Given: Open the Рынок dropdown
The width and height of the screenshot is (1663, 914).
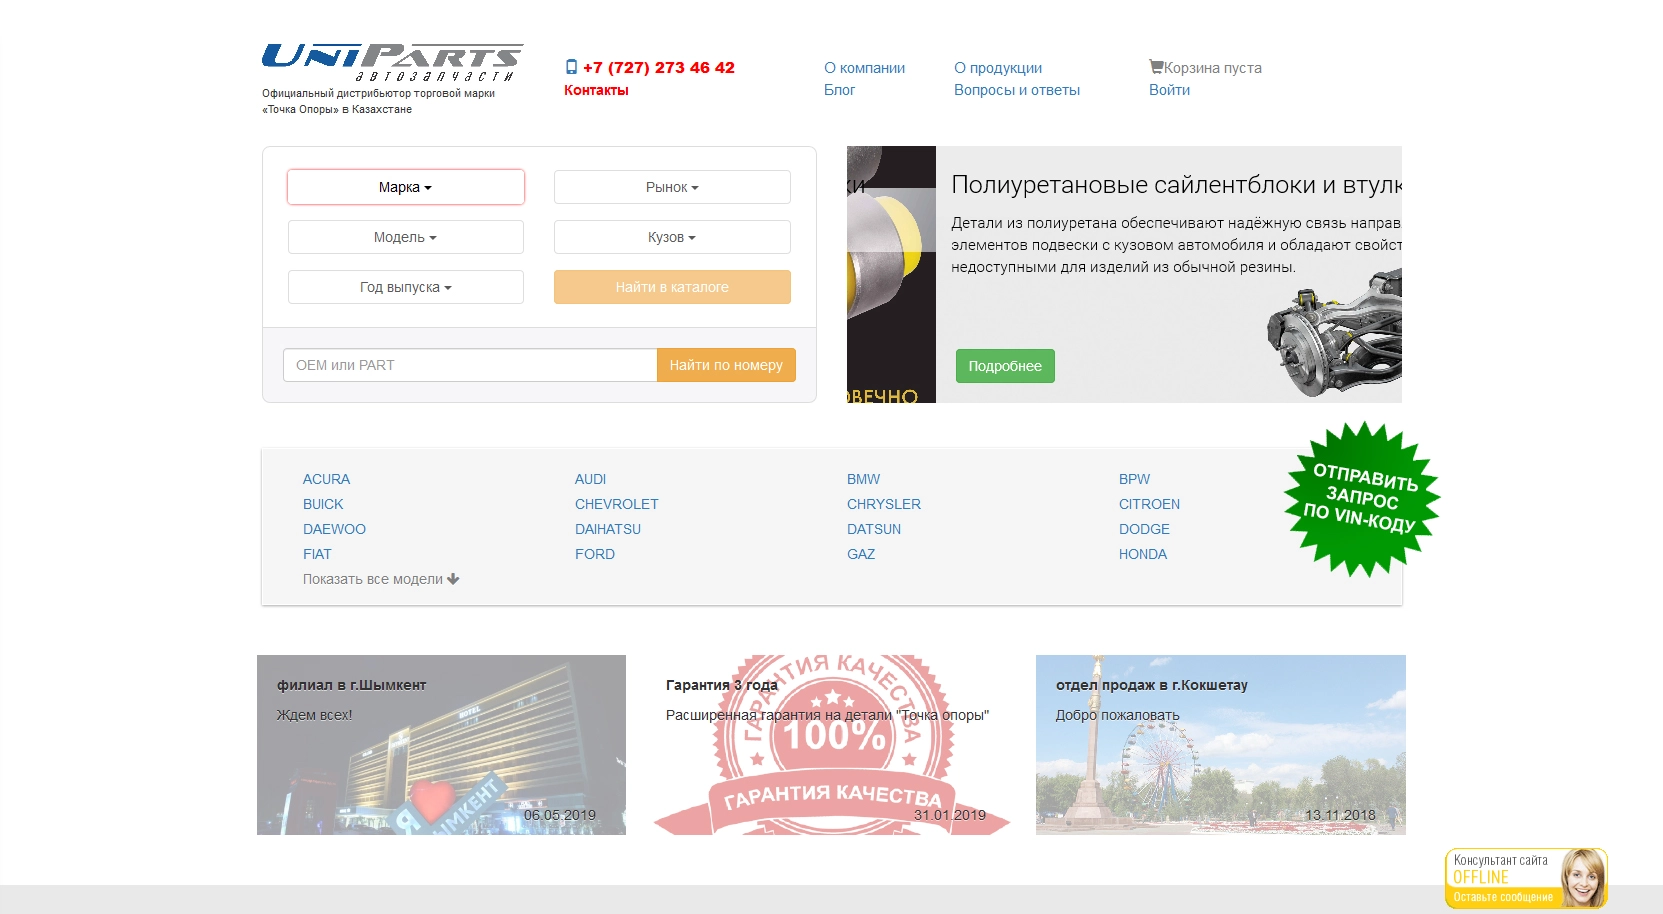Looking at the screenshot, I should coord(672,187).
